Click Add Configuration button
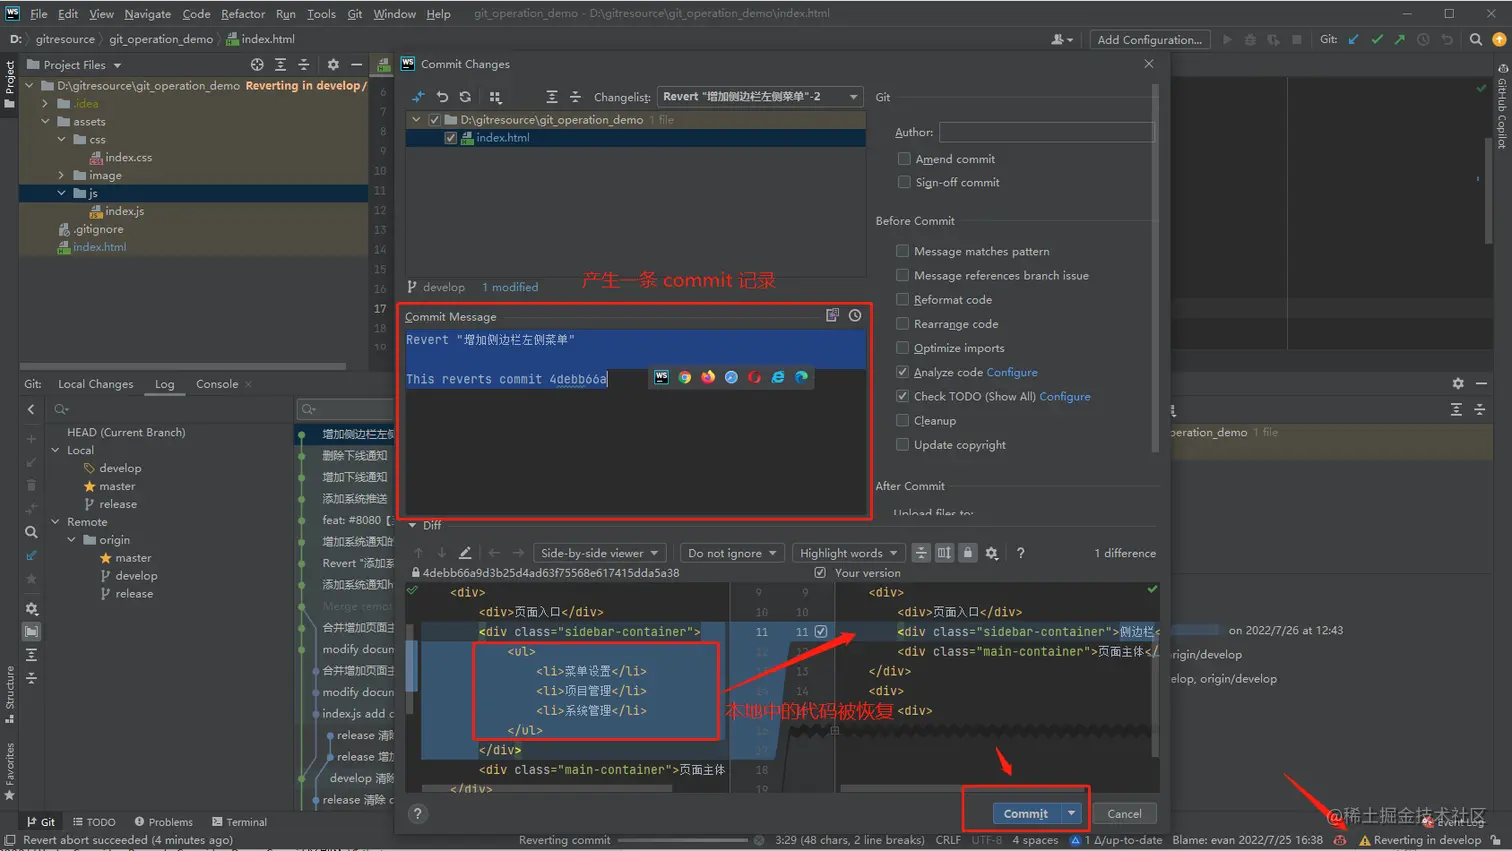Viewport: 1512px width, 851px height. point(1150,40)
